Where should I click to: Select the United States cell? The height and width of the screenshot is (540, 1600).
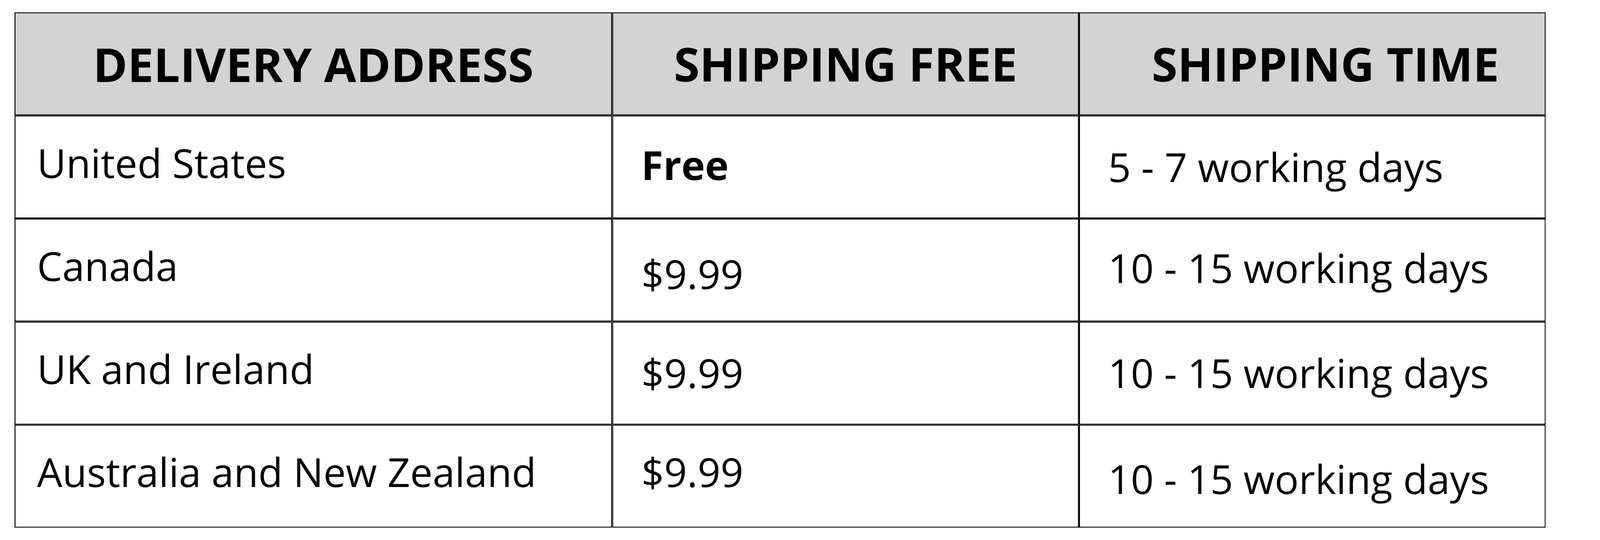pos(161,165)
